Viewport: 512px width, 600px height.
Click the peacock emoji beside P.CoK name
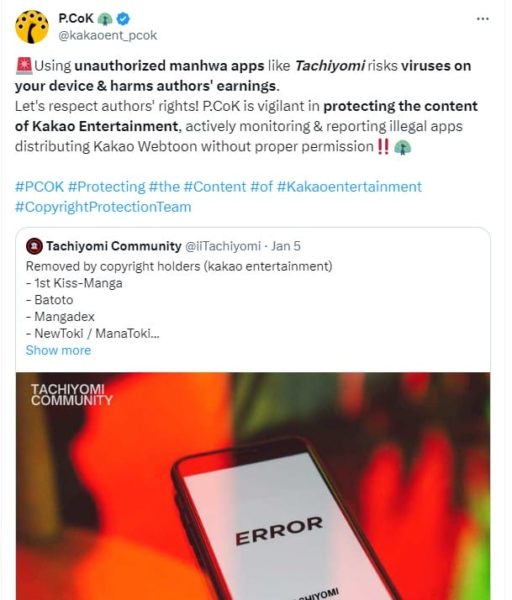[105, 18]
